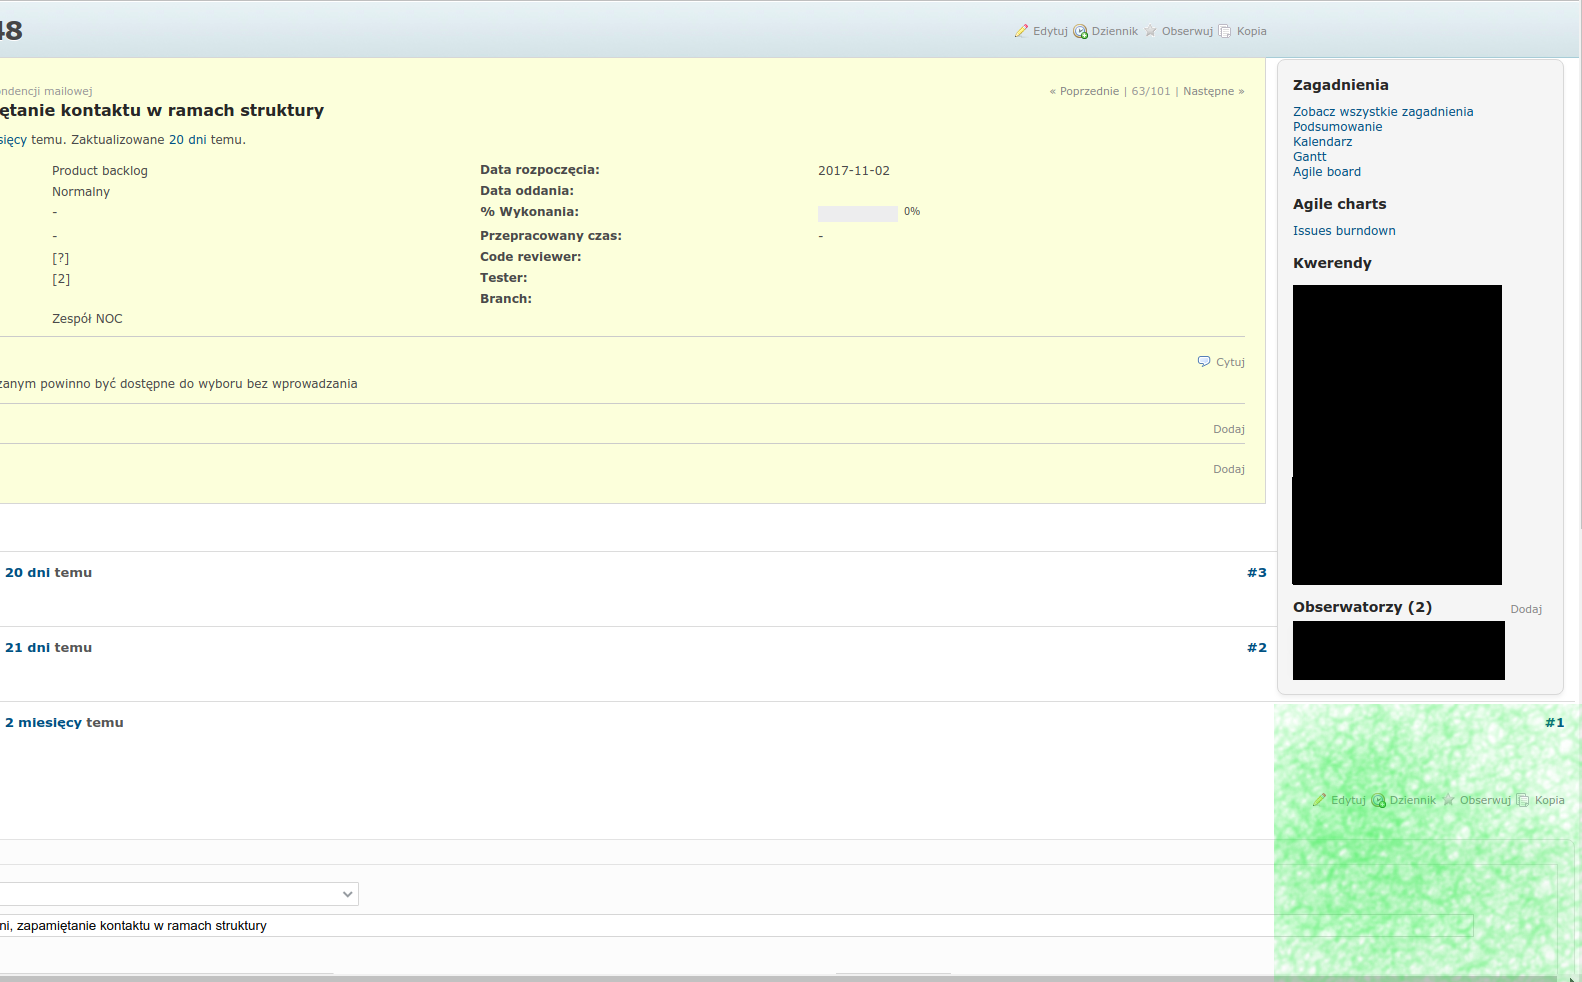Click the Agile charts heading

click(1339, 204)
